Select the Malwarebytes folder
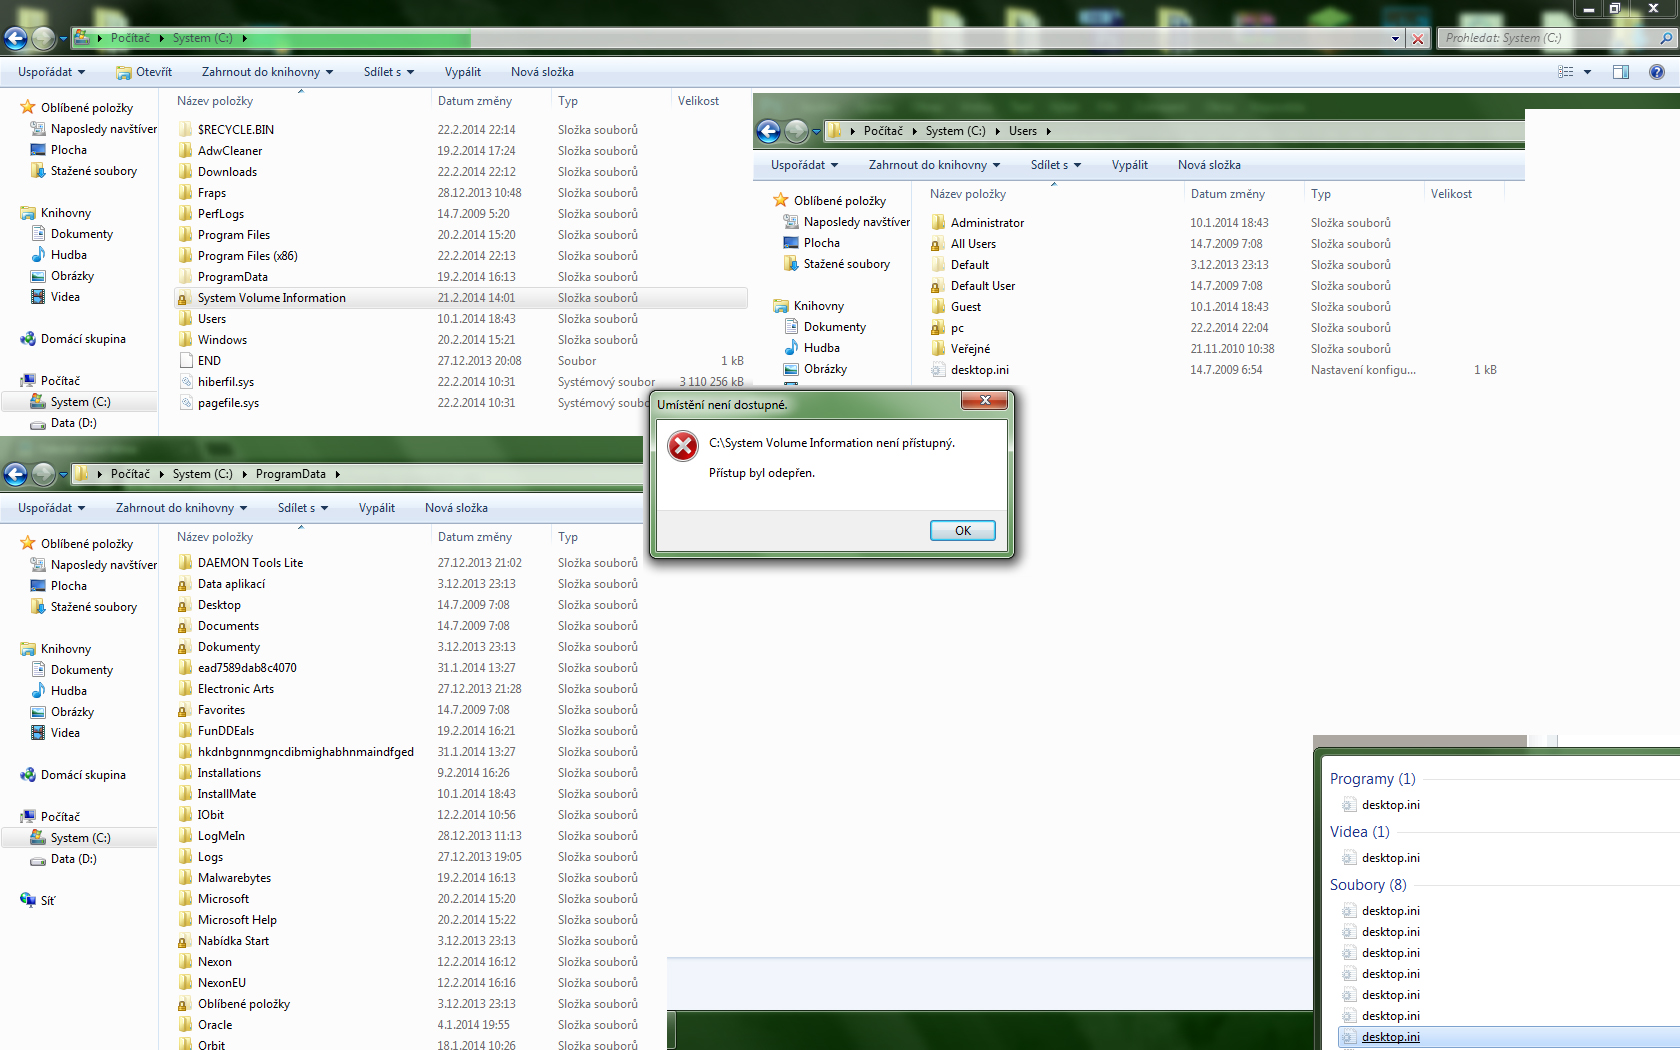This screenshot has width=1680, height=1050. click(x=234, y=878)
